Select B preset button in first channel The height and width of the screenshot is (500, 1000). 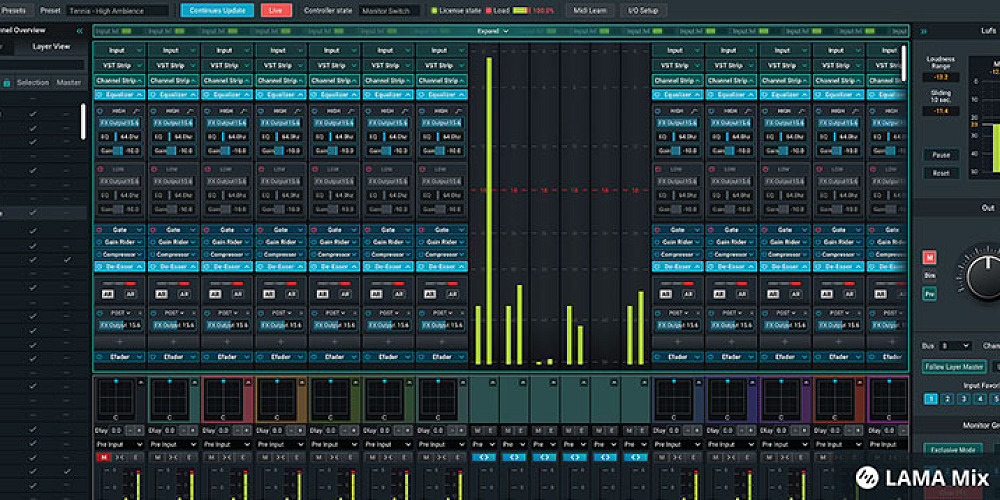pos(131,294)
